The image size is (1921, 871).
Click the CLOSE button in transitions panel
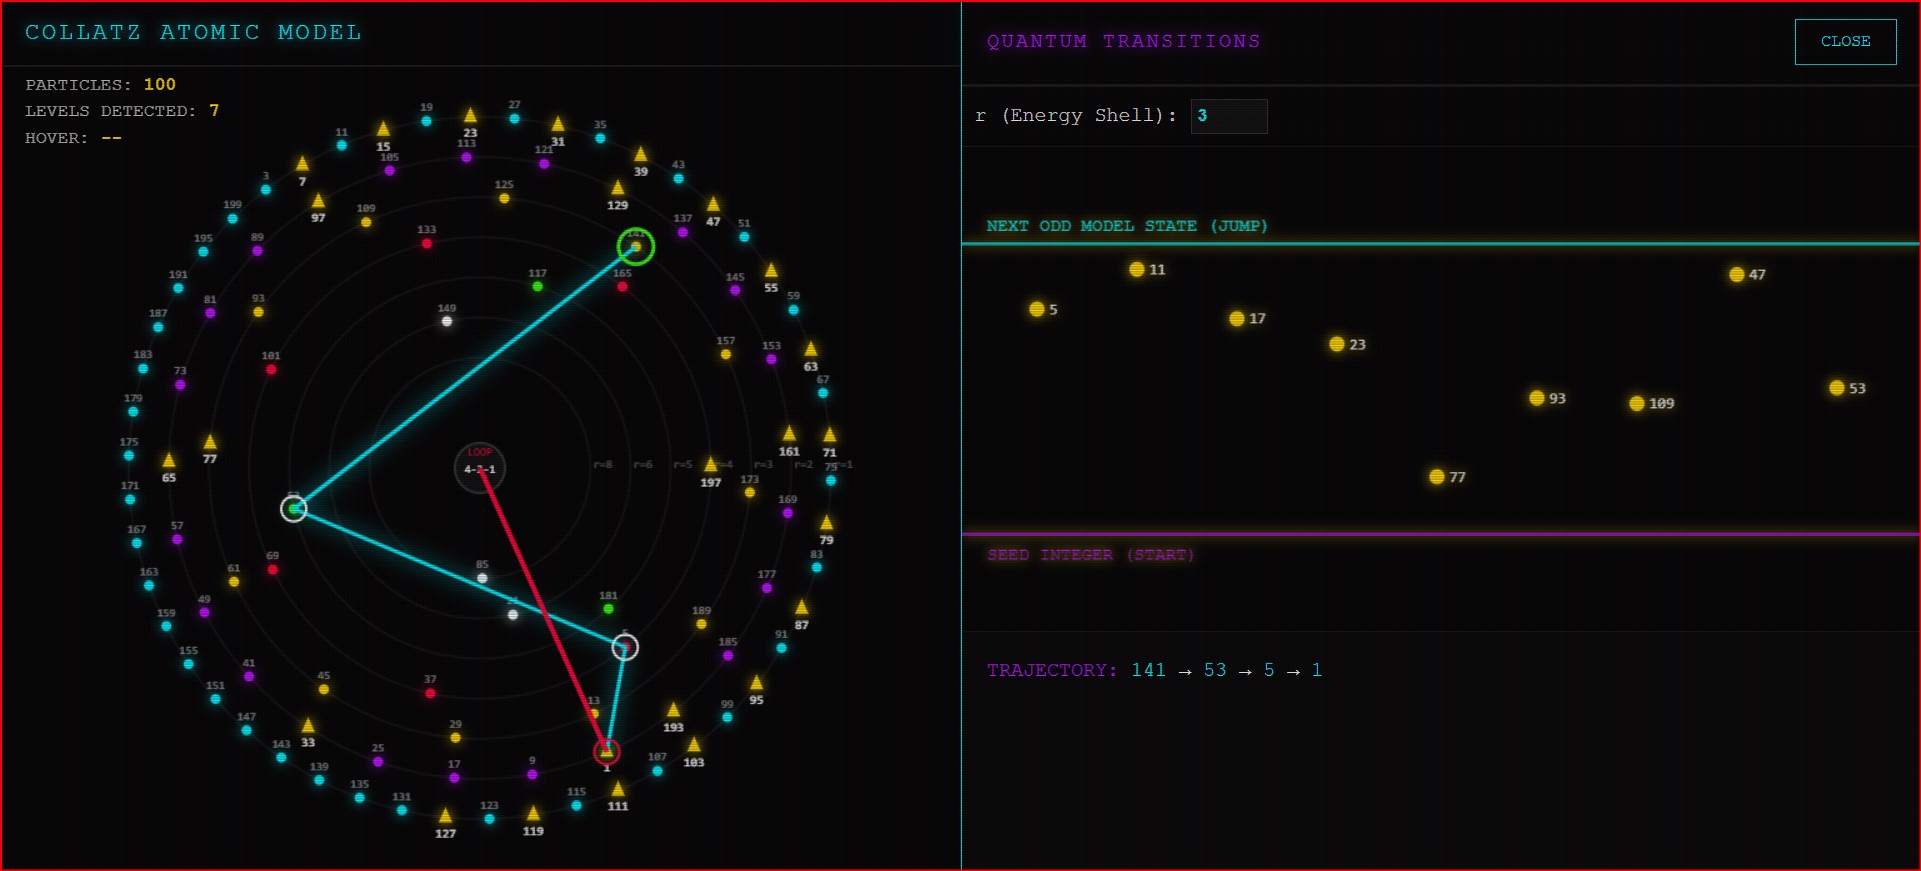point(1845,42)
